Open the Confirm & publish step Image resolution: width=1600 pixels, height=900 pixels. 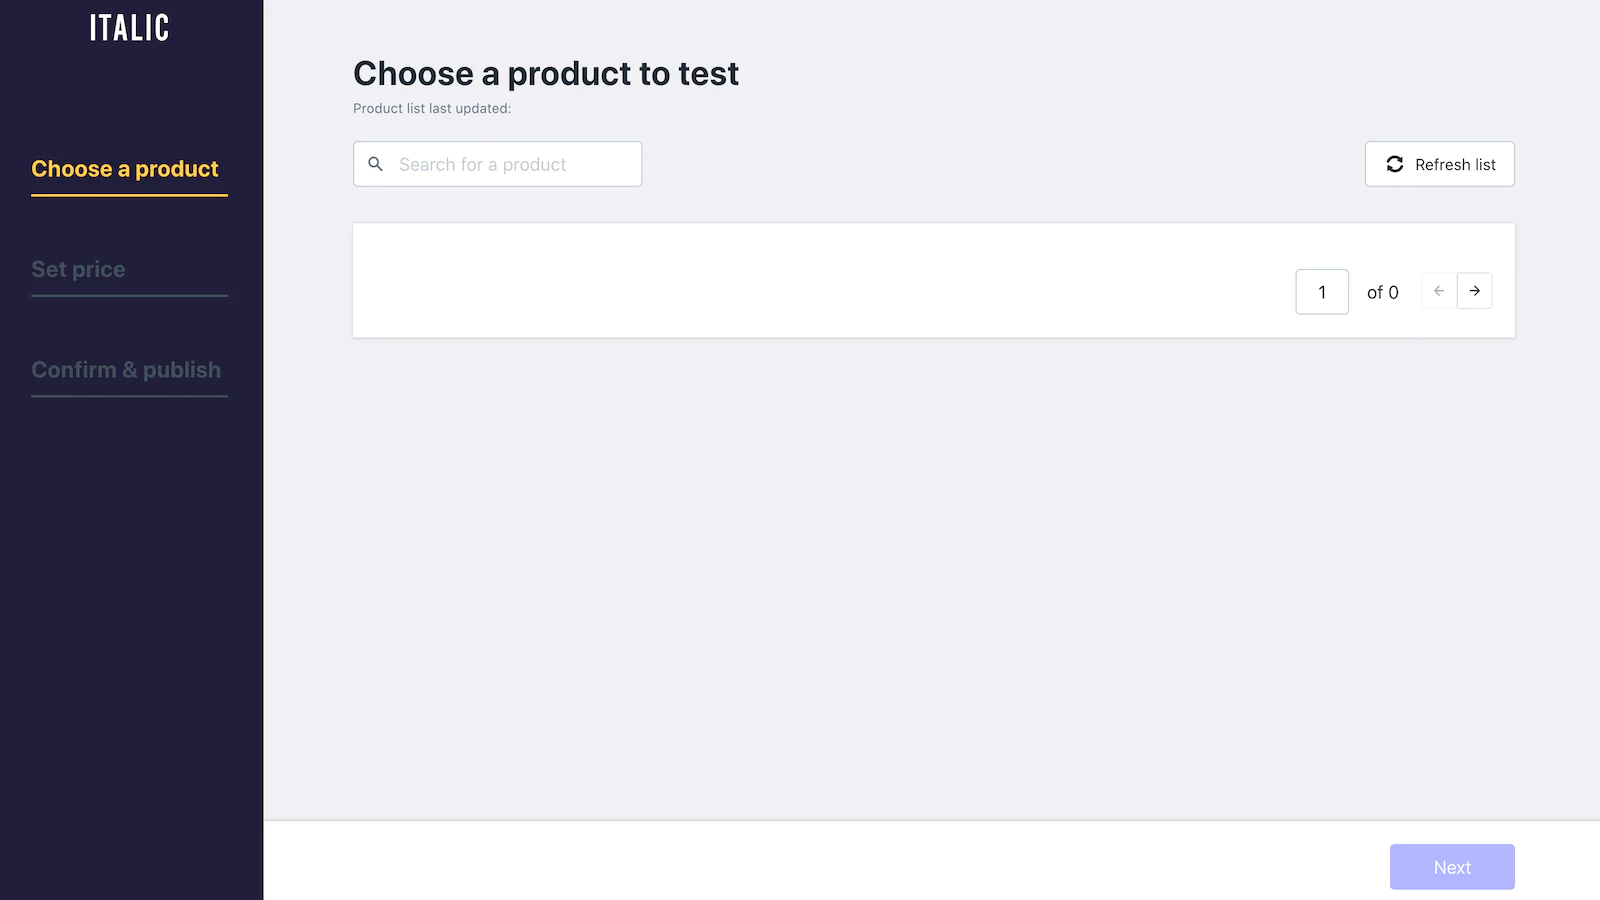(x=126, y=370)
